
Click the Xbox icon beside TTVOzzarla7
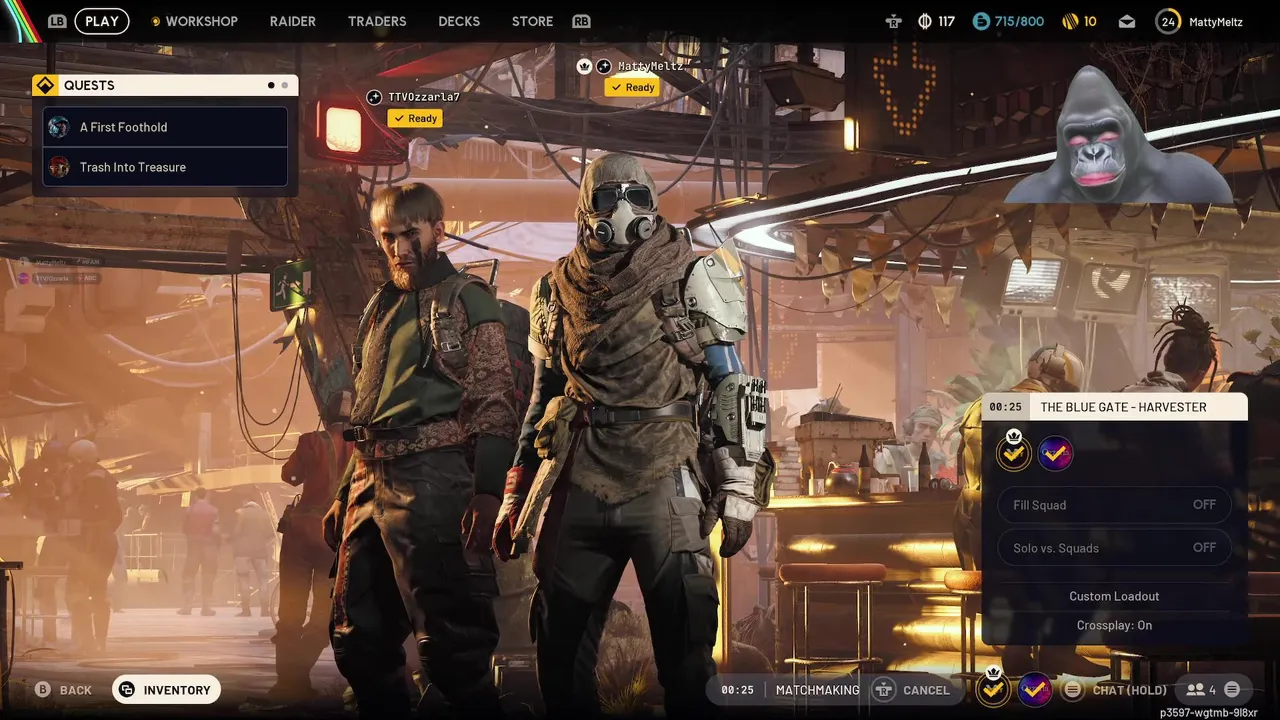tap(374, 97)
